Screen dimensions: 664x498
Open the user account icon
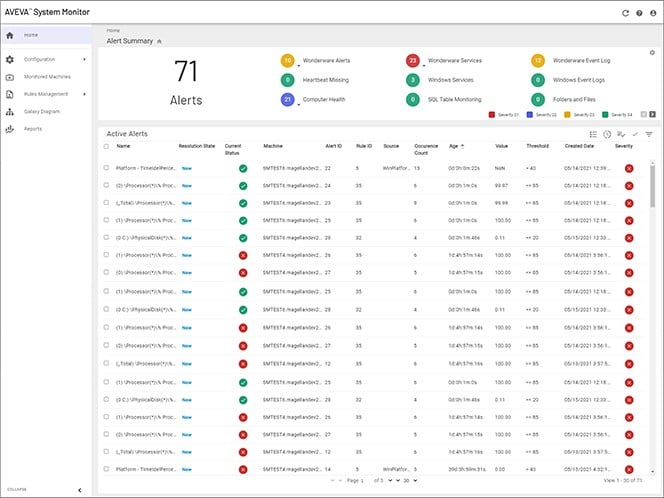click(652, 13)
